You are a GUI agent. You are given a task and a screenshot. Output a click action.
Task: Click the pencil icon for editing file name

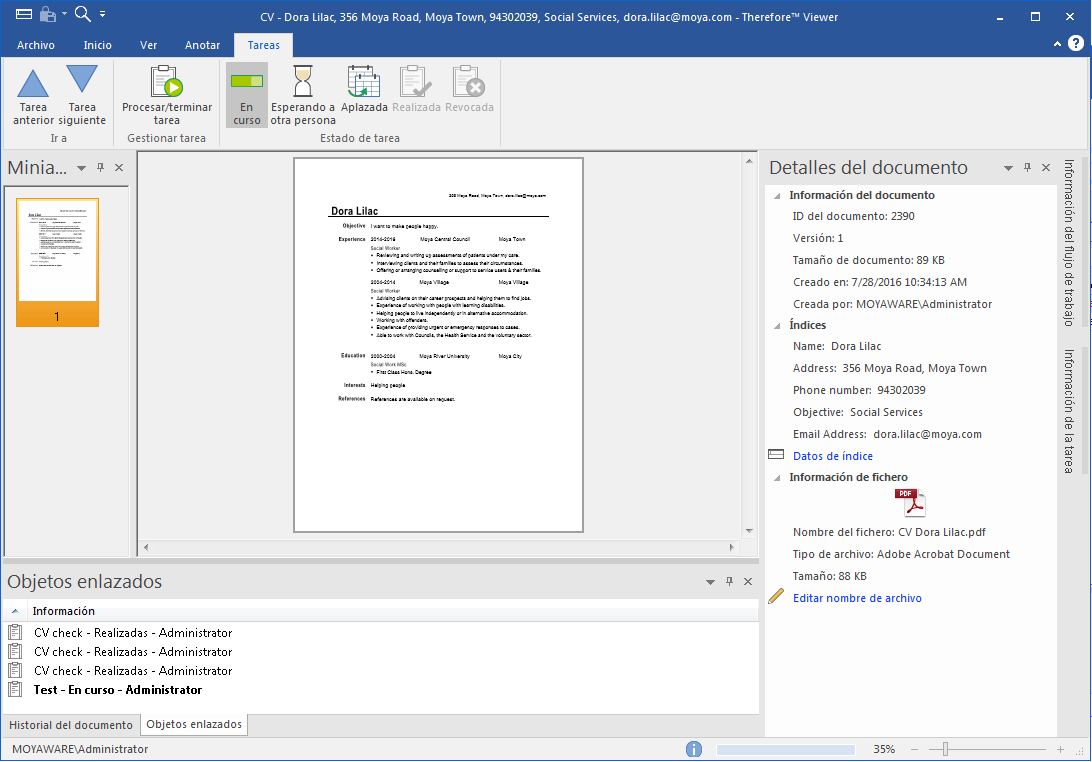click(776, 596)
